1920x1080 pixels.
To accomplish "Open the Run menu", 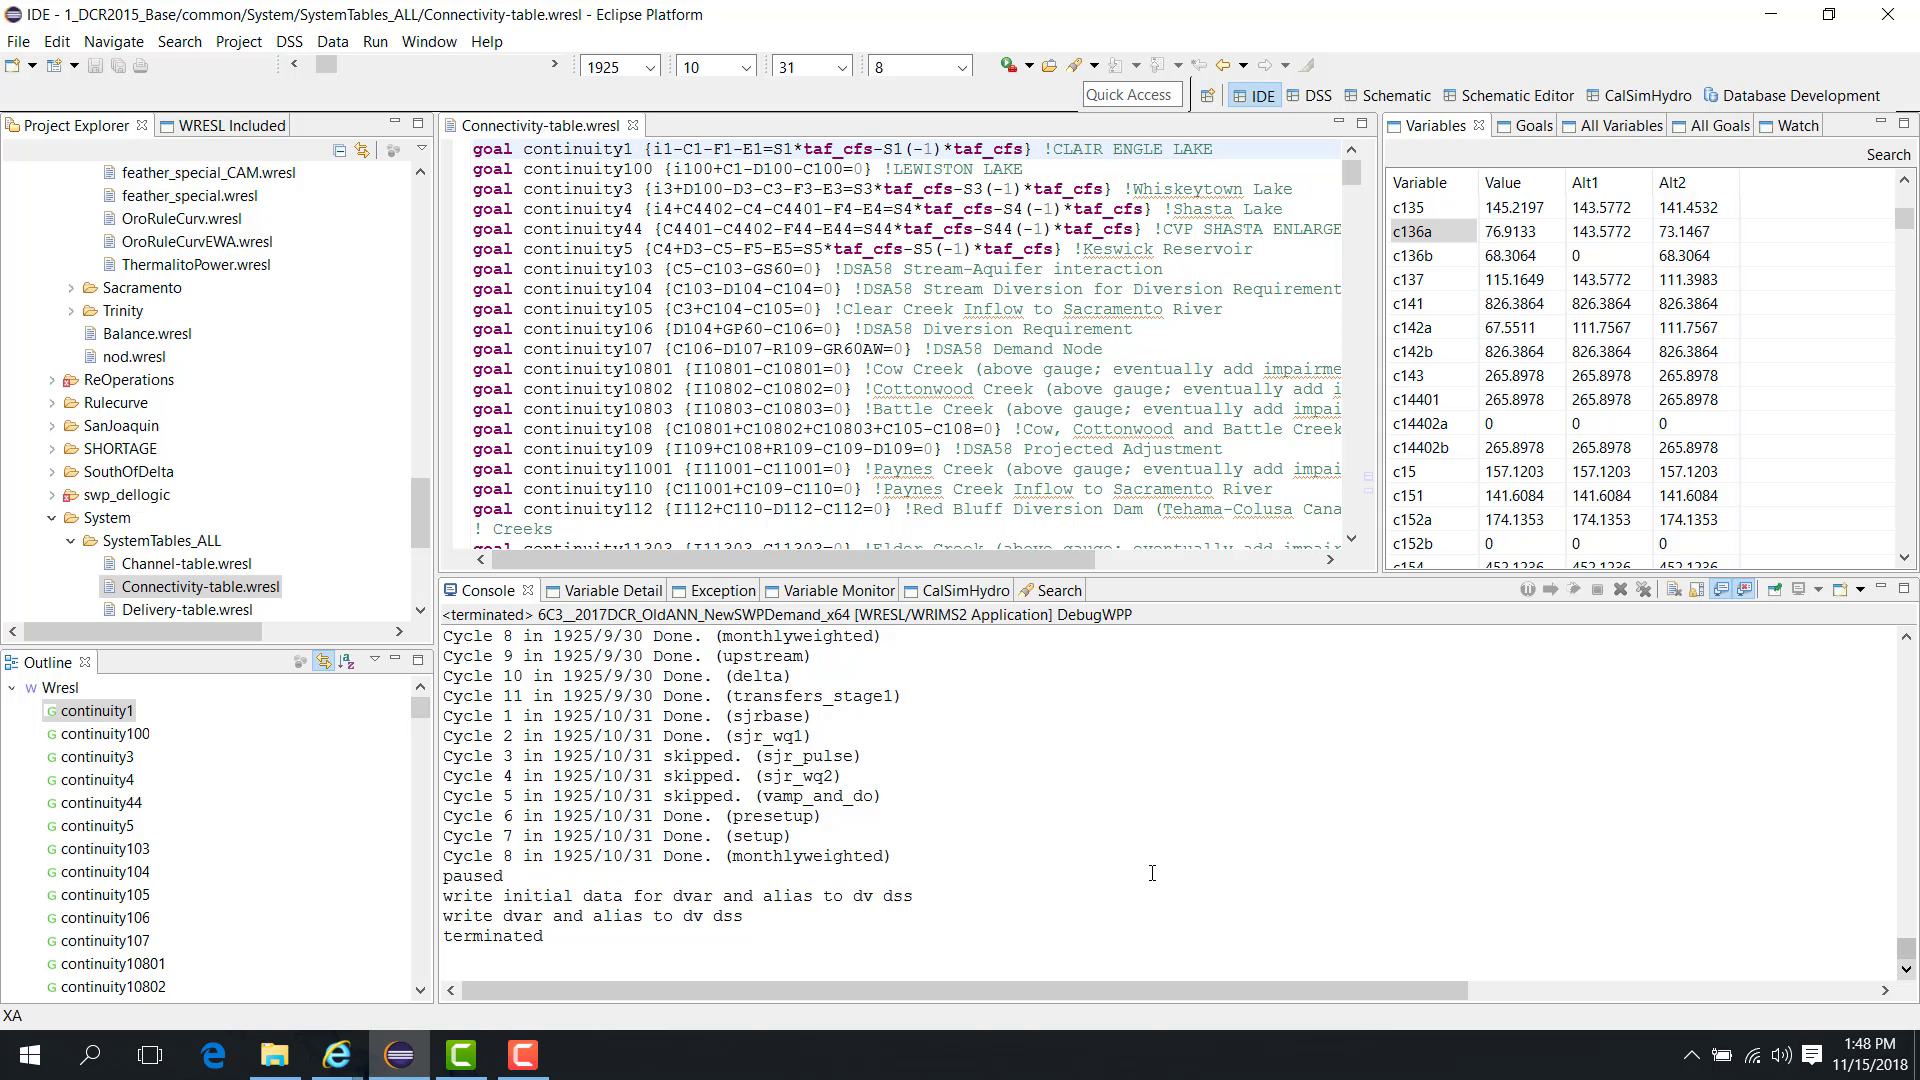I will [375, 42].
